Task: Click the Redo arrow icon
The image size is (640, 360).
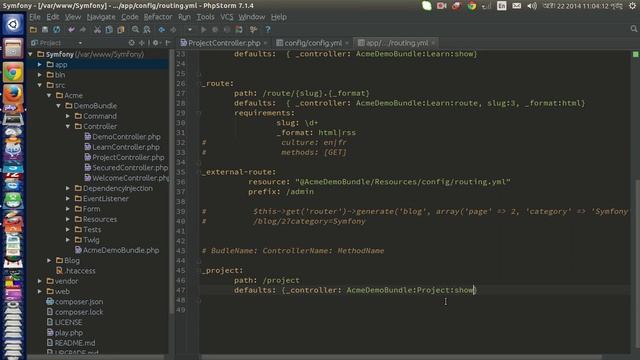Action: pos(83,29)
